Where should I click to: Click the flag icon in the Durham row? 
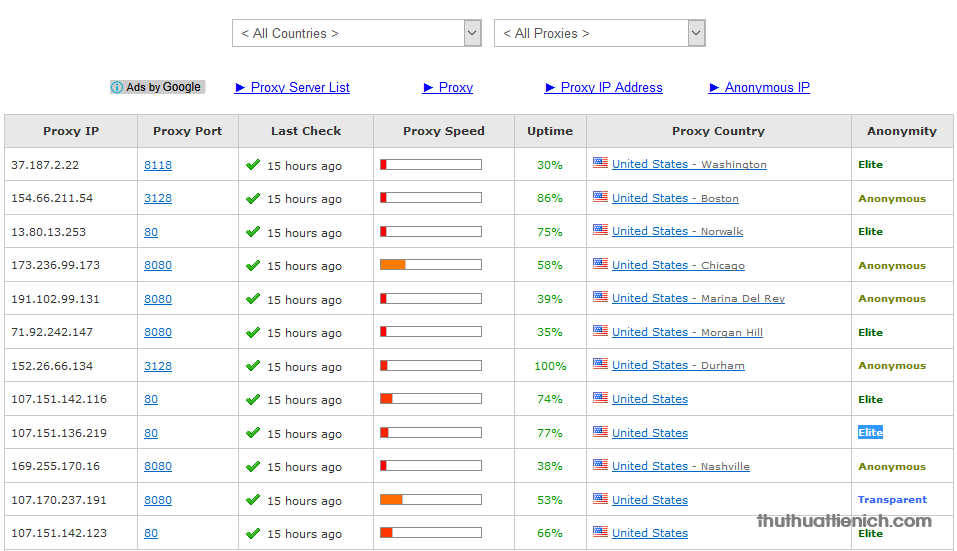(x=600, y=364)
